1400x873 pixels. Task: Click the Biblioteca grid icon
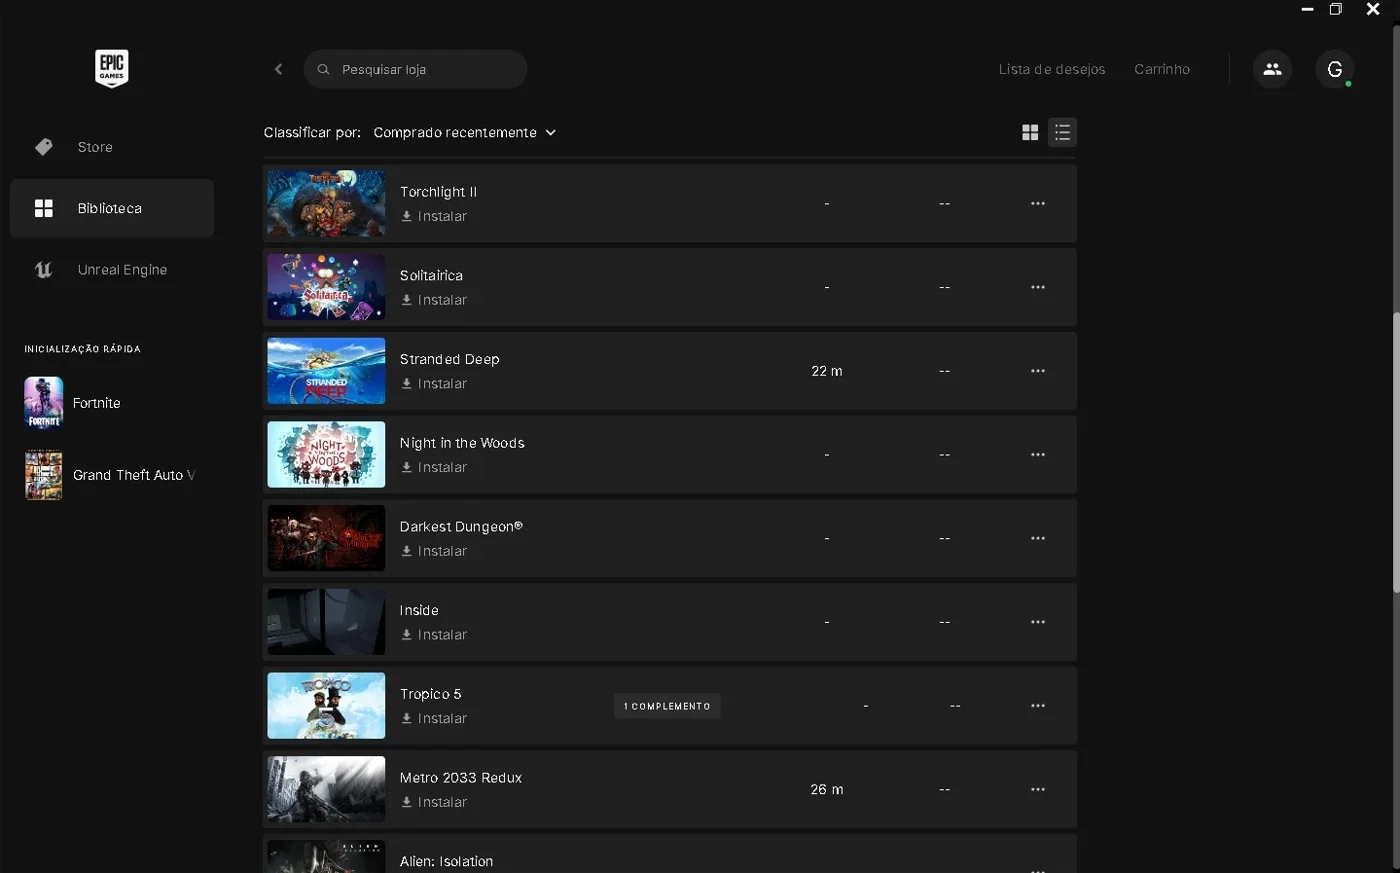tap(44, 208)
